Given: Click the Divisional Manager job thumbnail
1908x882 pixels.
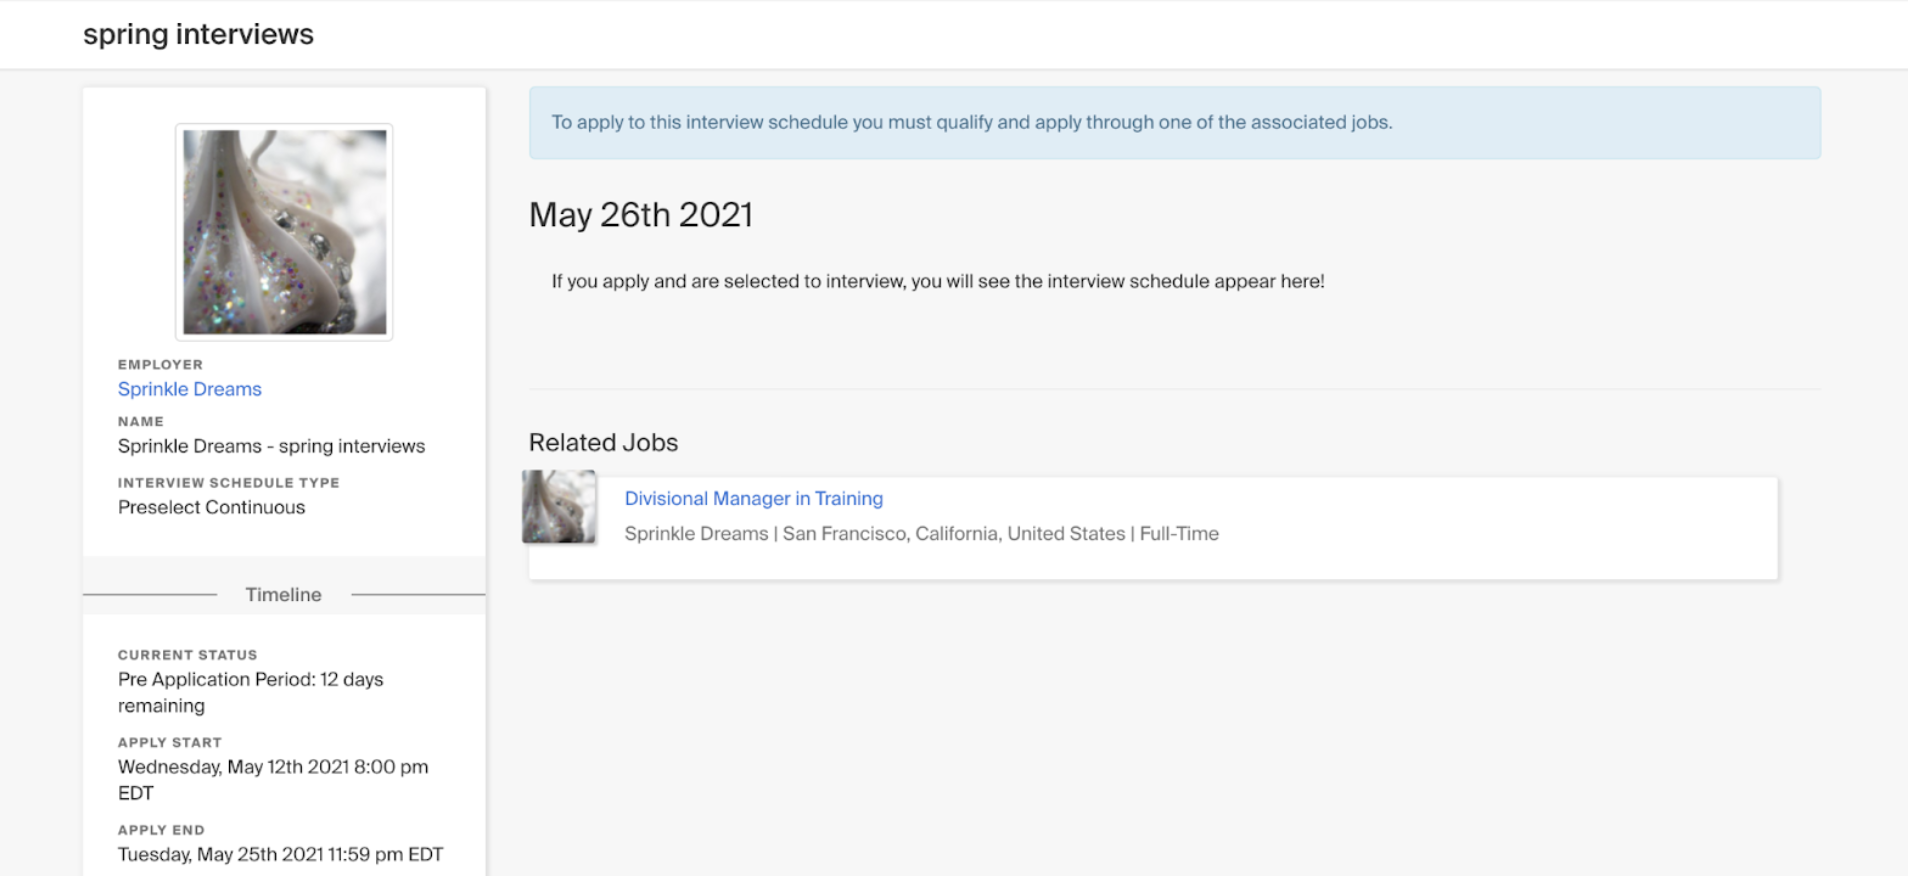Looking at the screenshot, I should (559, 507).
